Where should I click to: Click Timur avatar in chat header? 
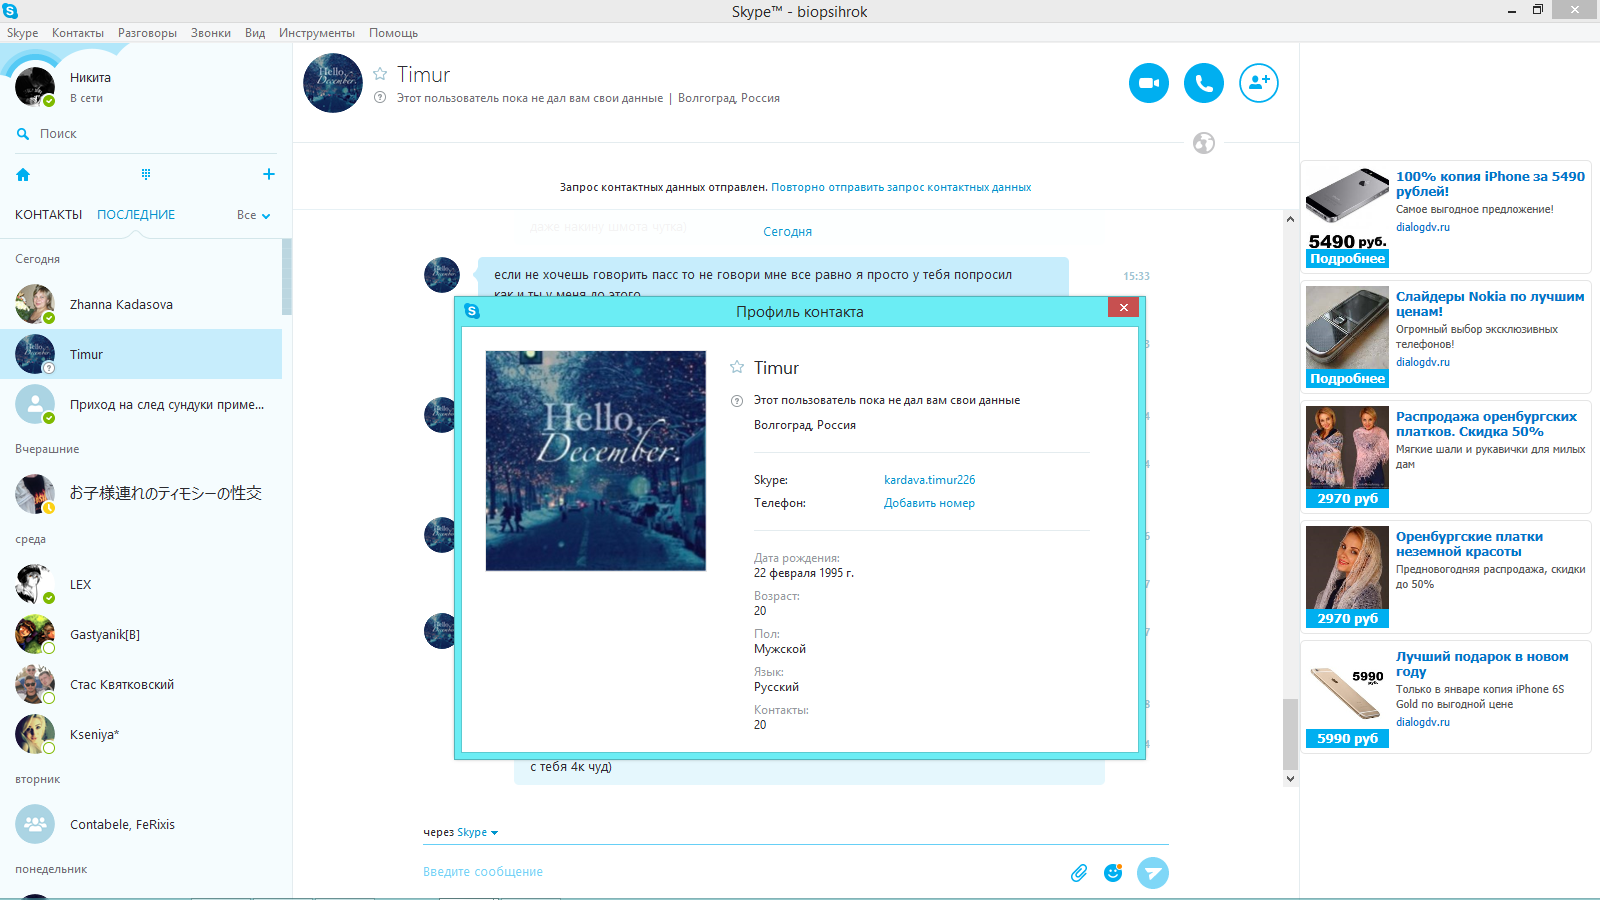(333, 83)
